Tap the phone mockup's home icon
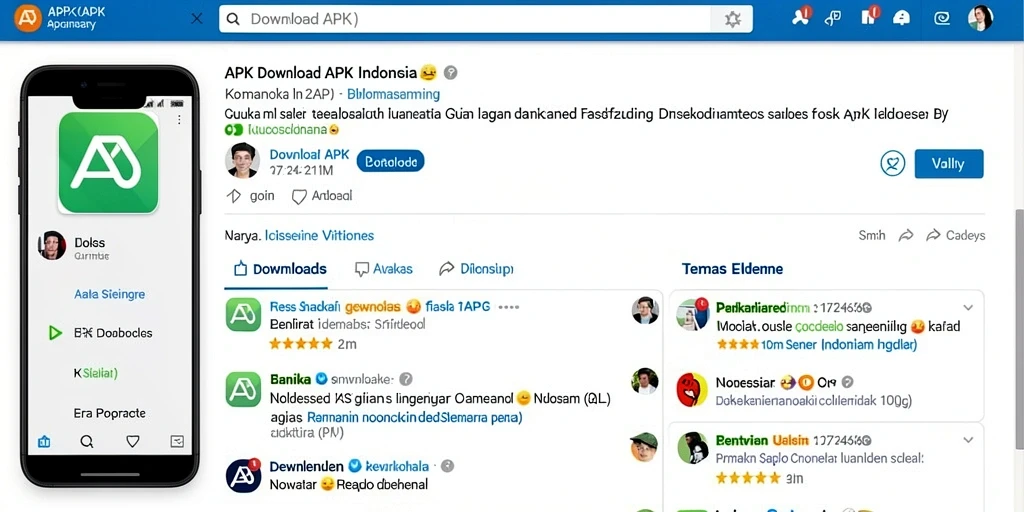This screenshot has height=512, width=1024. 44,442
